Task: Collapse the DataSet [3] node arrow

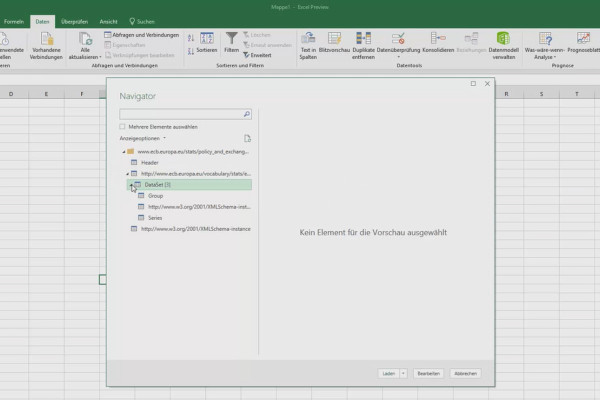Action: click(131, 185)
